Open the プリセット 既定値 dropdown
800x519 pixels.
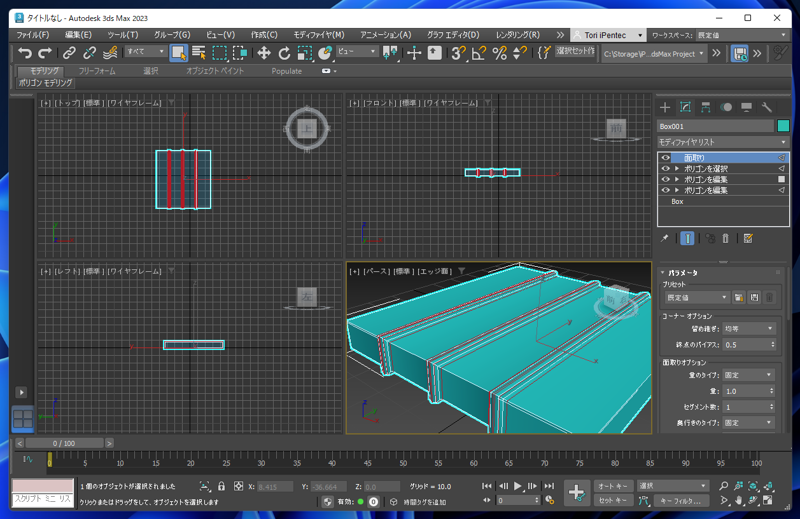point(696,297)
